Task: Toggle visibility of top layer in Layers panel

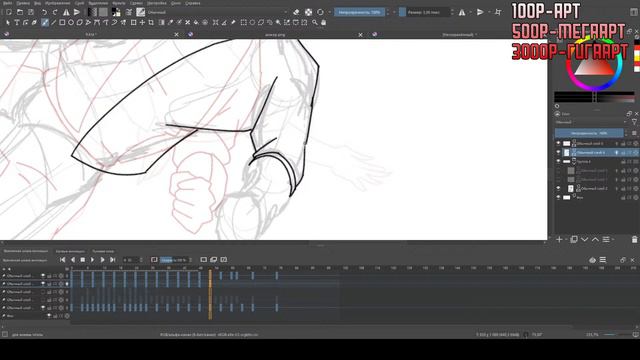Action: pos(558,143)
